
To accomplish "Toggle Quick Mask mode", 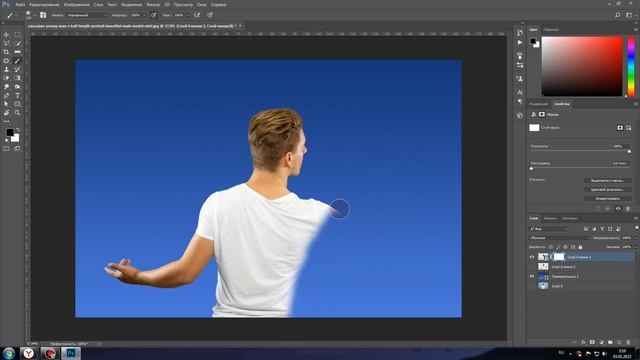I will 6,149.
